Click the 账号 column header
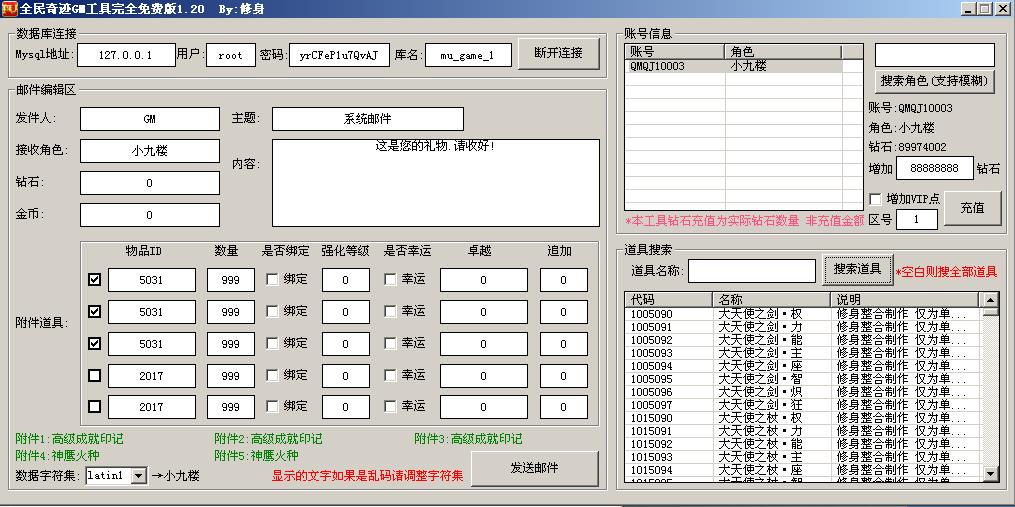The image size is (1015, 507). click(674, 51)
